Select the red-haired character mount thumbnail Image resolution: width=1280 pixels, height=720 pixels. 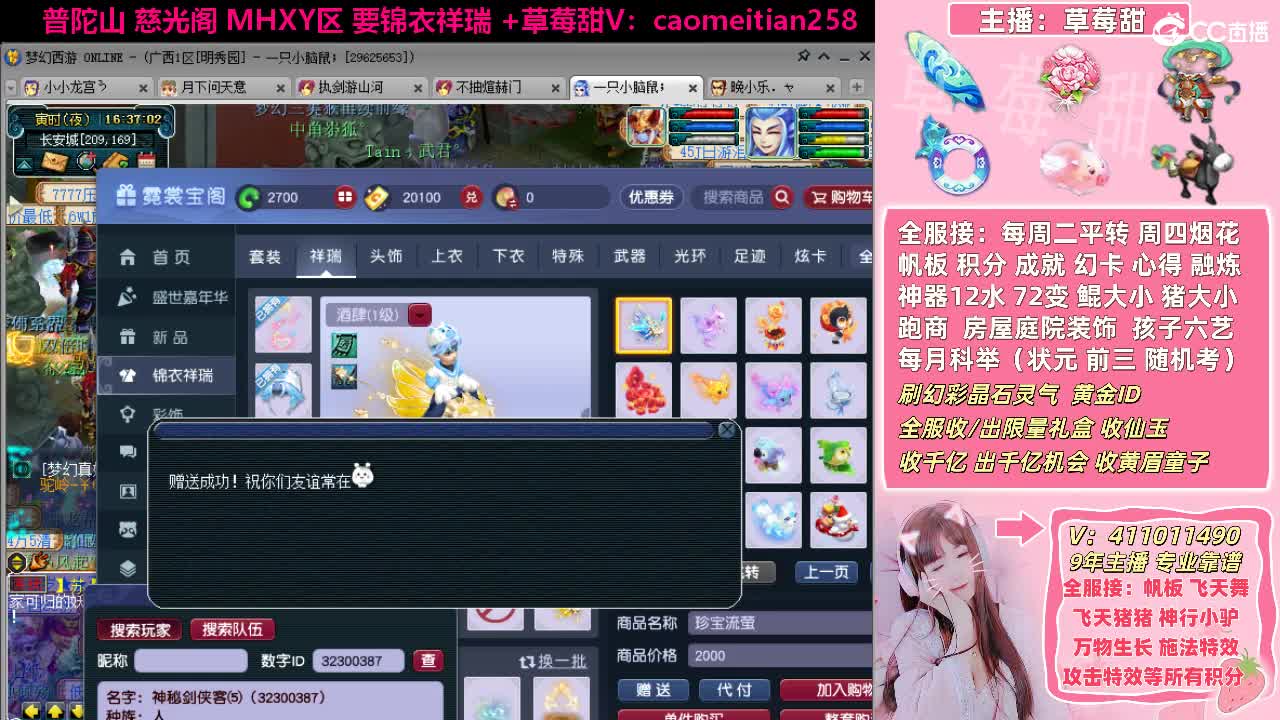click(x=838, y=325)
